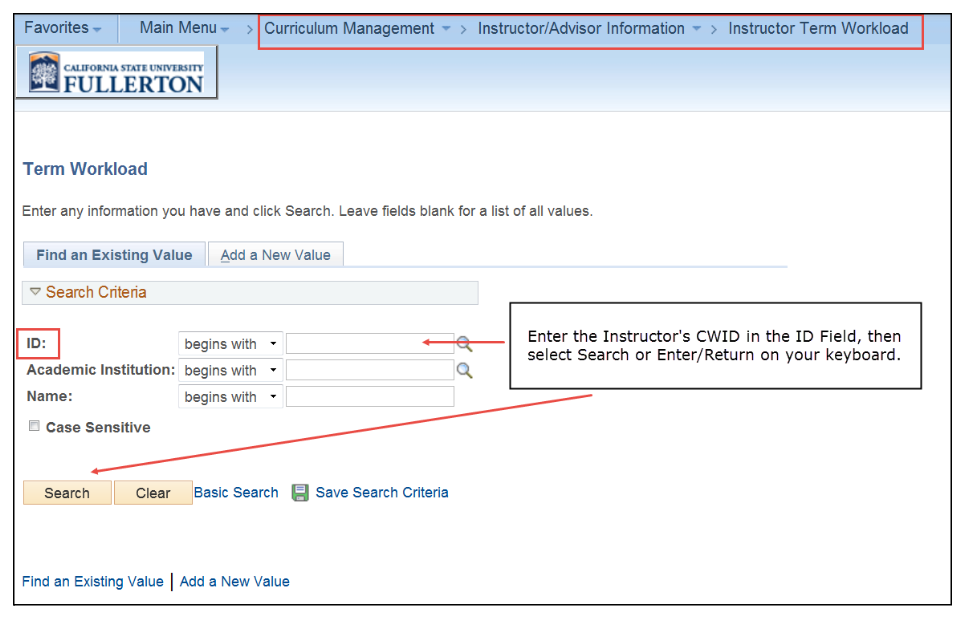962x618 pixels.
Task: Select the Find an Existing Value tab
Action: pyautogui.click(x=114, y=255)
